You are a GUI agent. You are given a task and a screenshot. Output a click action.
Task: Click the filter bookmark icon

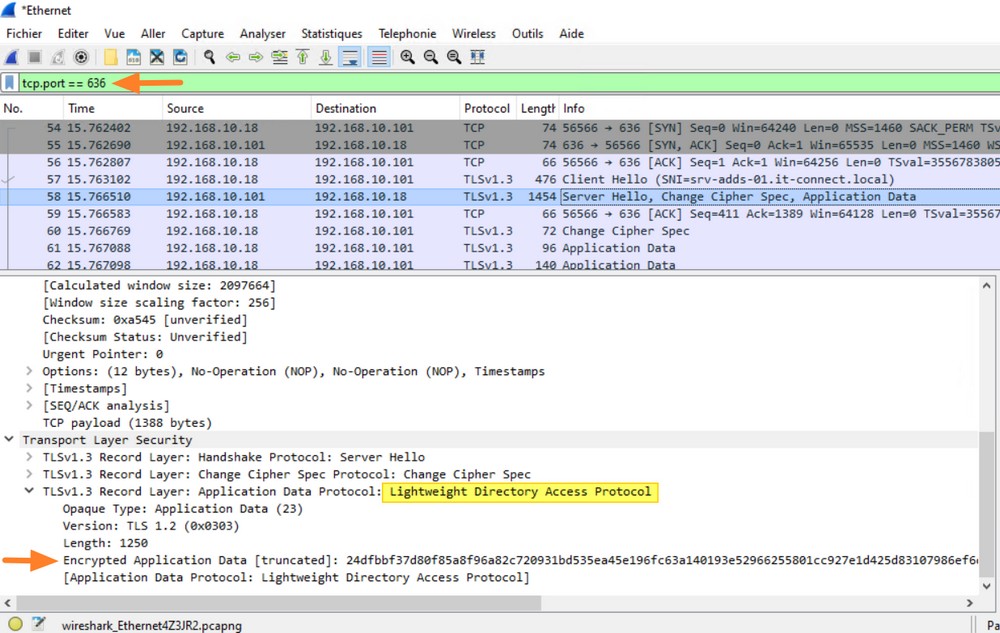tap(10, 83)
